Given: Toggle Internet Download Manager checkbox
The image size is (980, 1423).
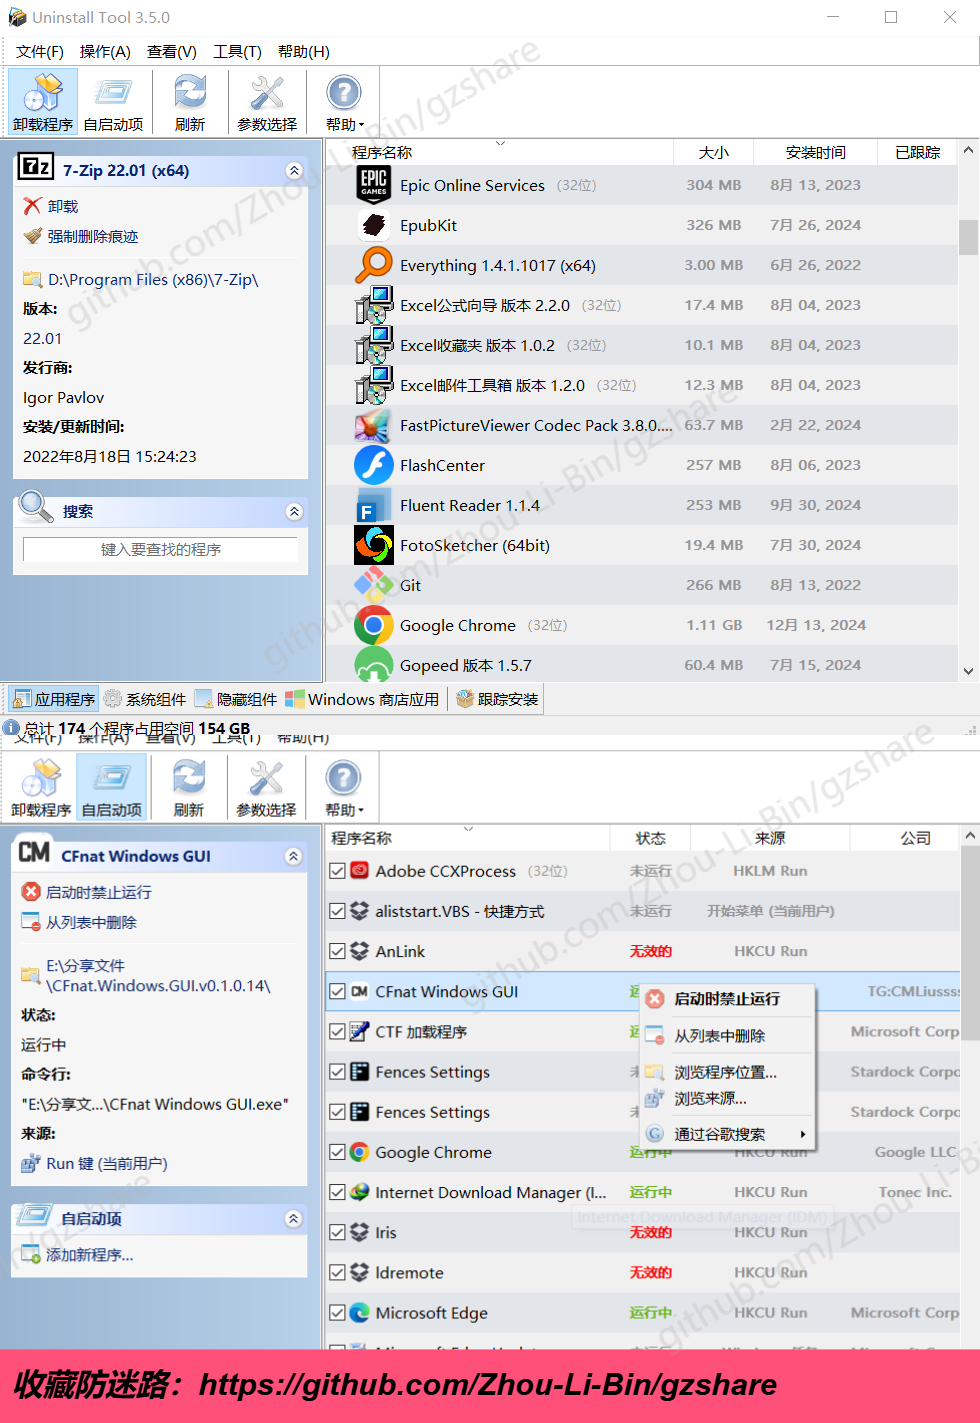Looking at the screenshot, I should [338, 1192].
